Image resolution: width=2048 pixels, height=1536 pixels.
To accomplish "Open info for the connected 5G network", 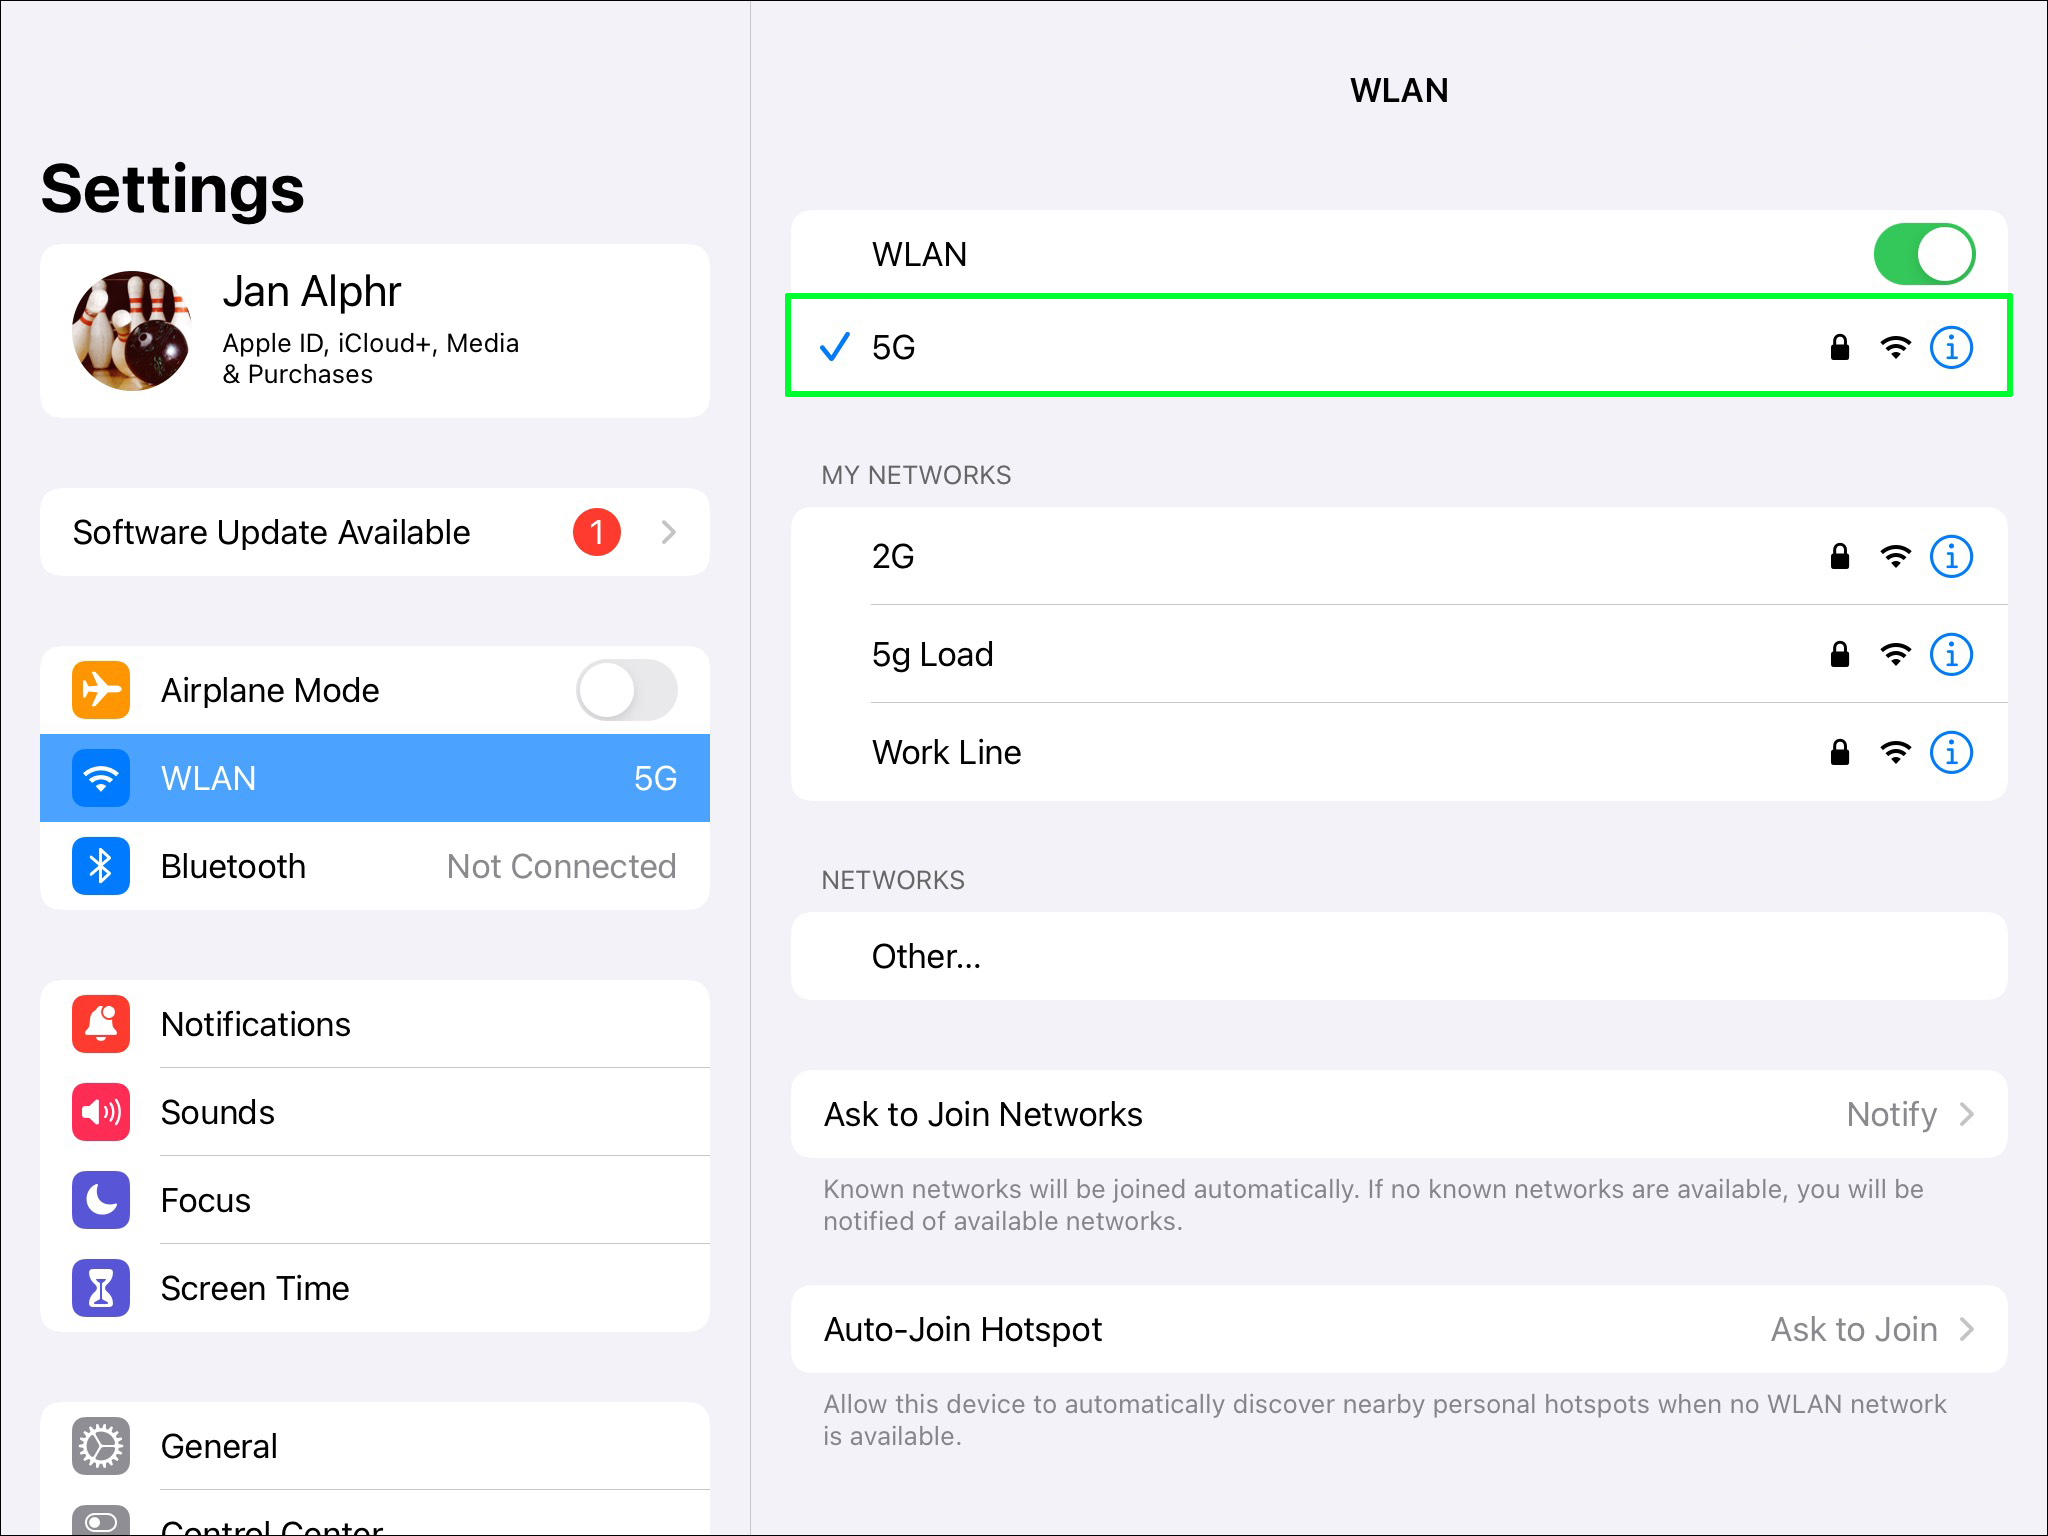I will [1950, 348].
